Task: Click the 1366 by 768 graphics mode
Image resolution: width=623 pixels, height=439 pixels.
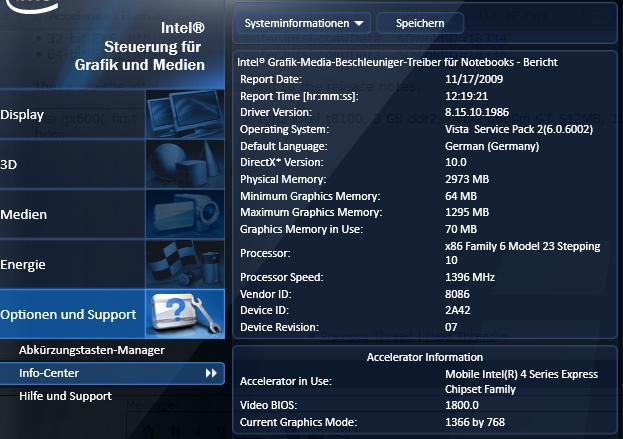Action: pos(475,422)
